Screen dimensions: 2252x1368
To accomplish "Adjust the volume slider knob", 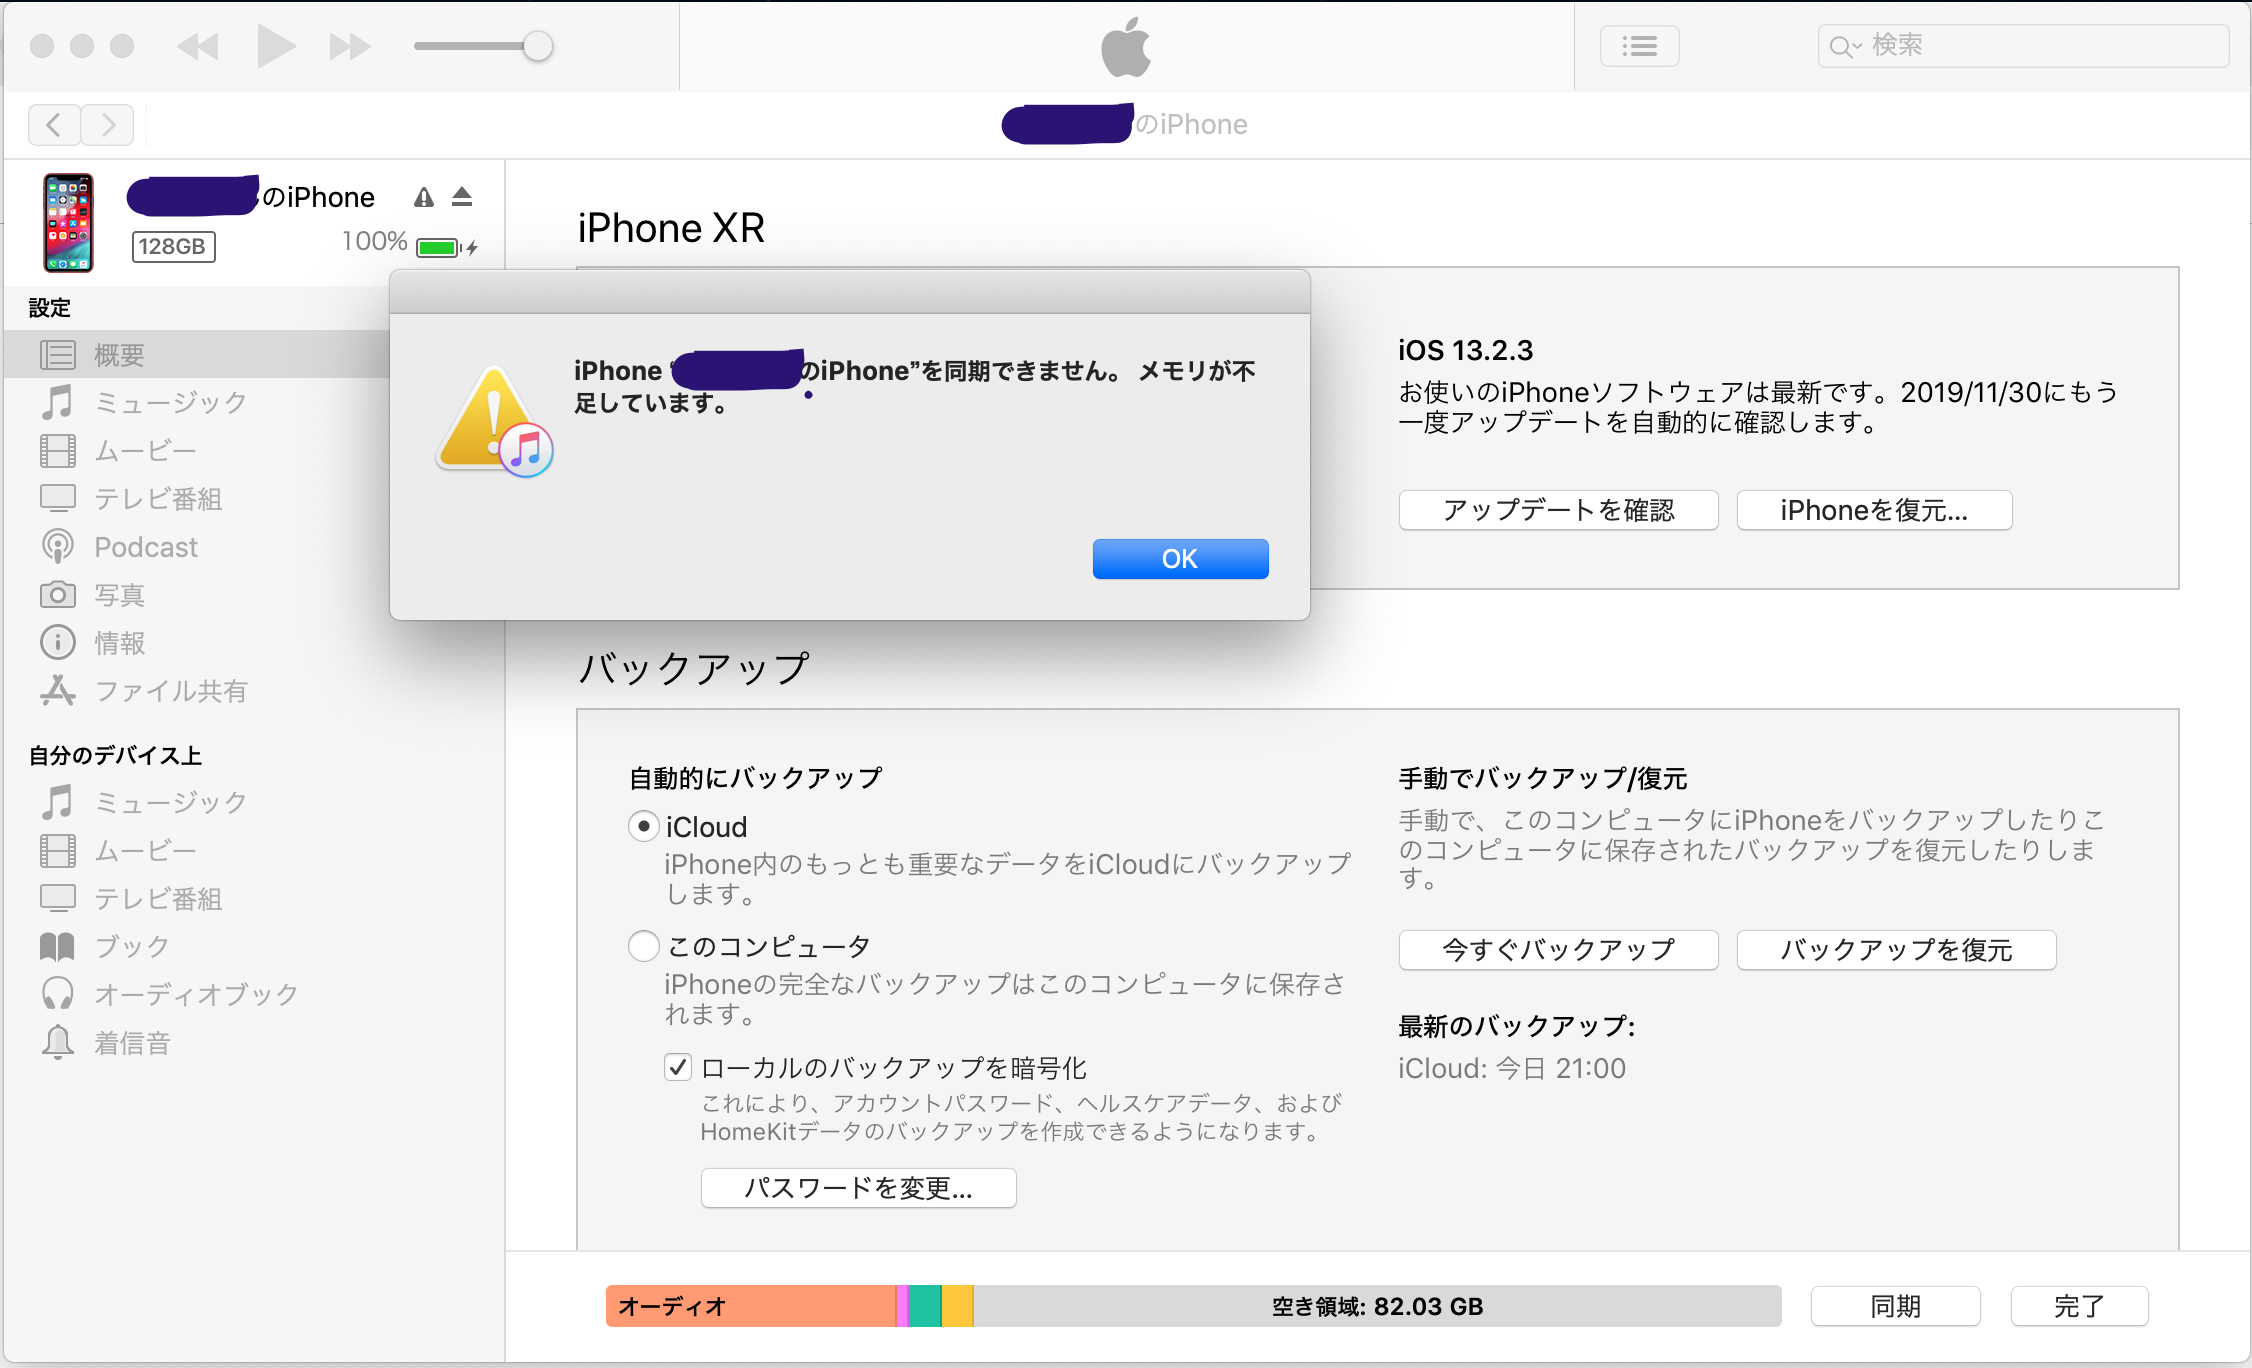I will point(538,46).
